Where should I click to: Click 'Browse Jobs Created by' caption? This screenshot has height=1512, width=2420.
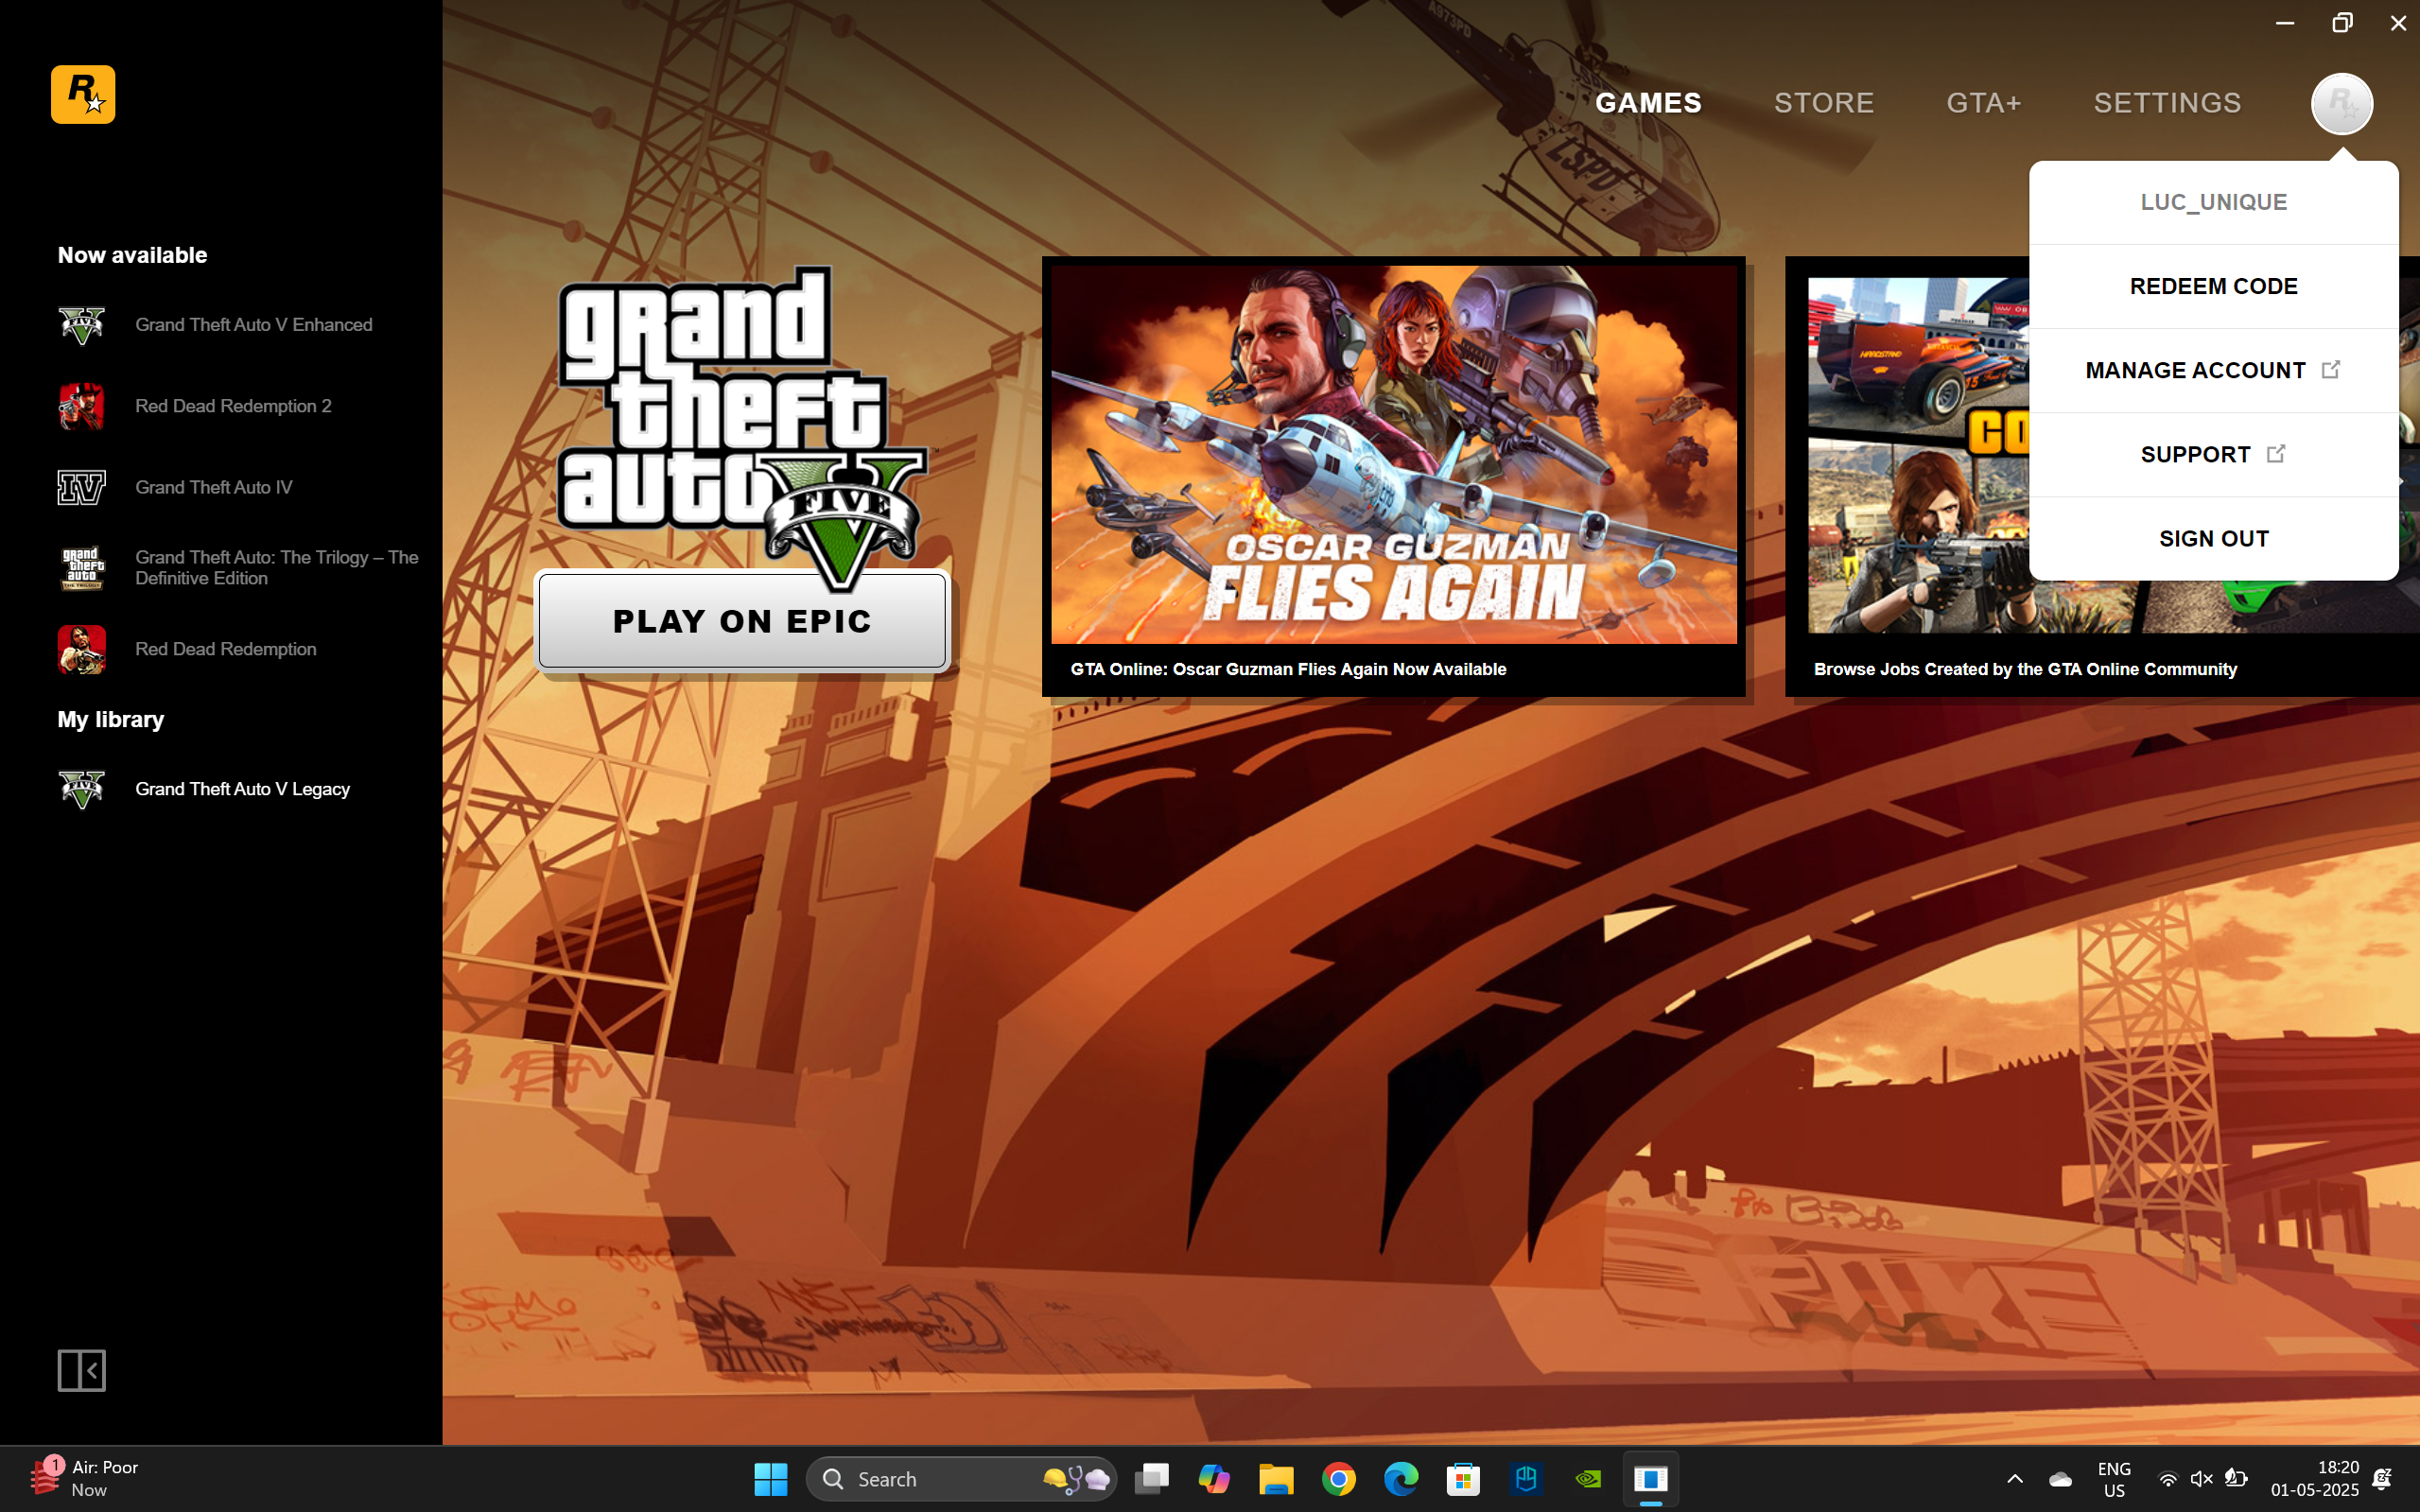[2025, 669]
